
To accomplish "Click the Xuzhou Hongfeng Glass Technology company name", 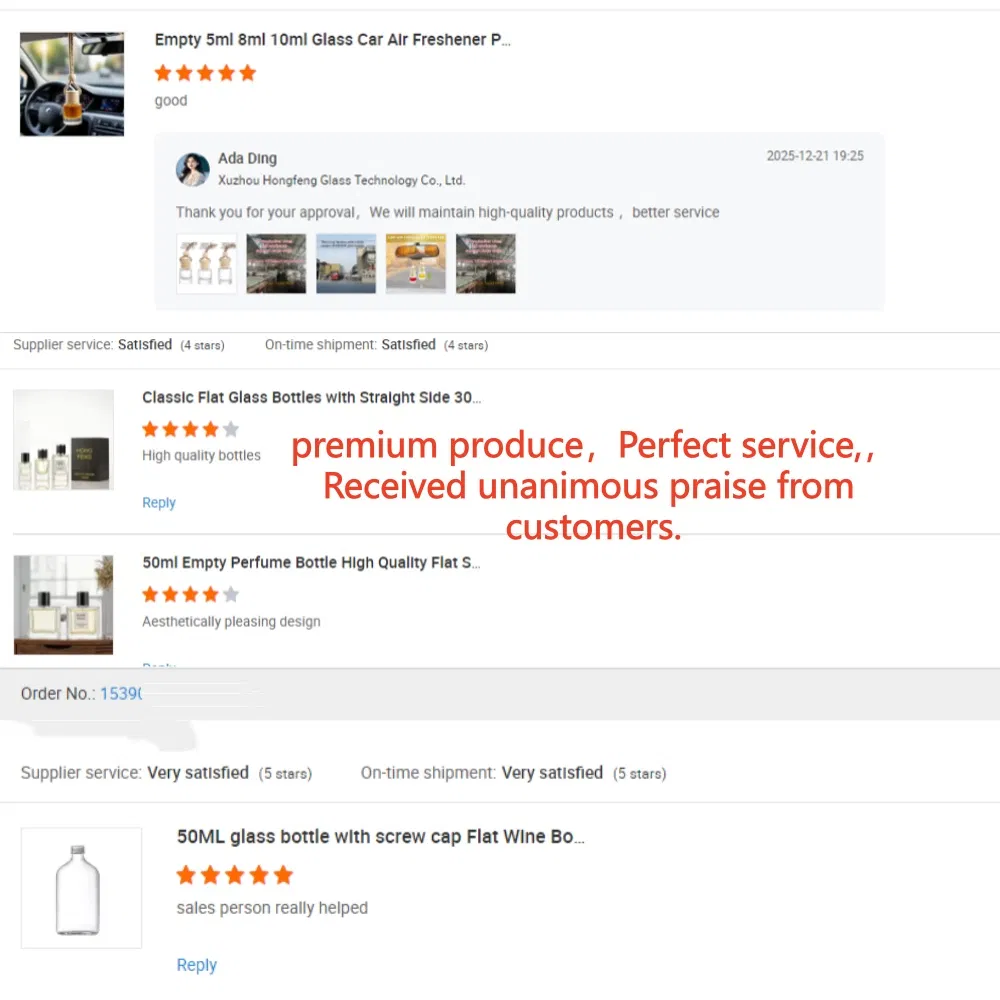I will point(341,181).
